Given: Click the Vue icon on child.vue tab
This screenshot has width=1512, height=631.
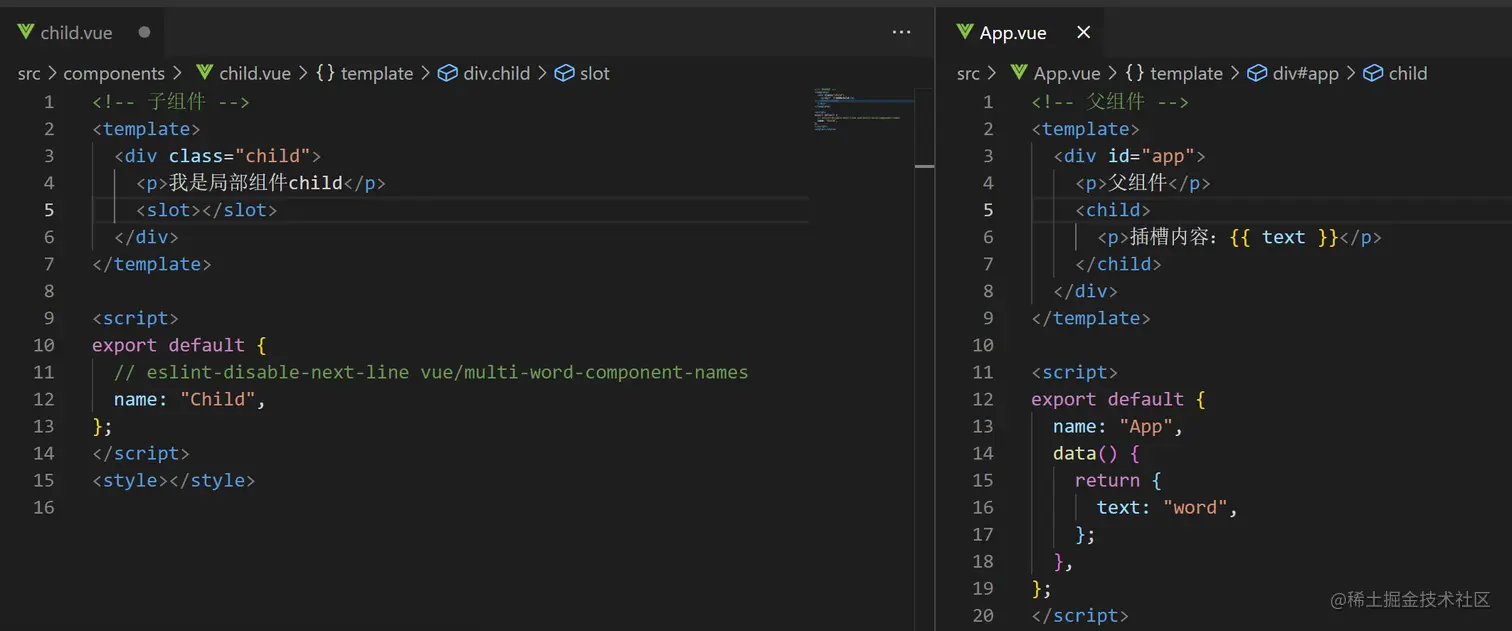Looking at the screenshot, I should pos(26,32).
